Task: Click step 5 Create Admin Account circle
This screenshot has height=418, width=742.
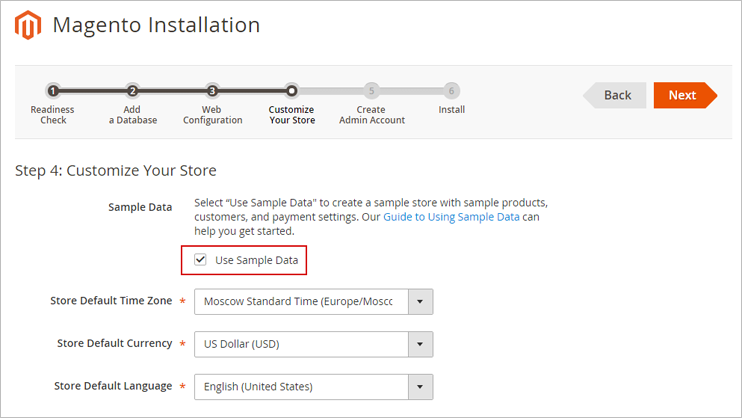Action: coord(371,90)
